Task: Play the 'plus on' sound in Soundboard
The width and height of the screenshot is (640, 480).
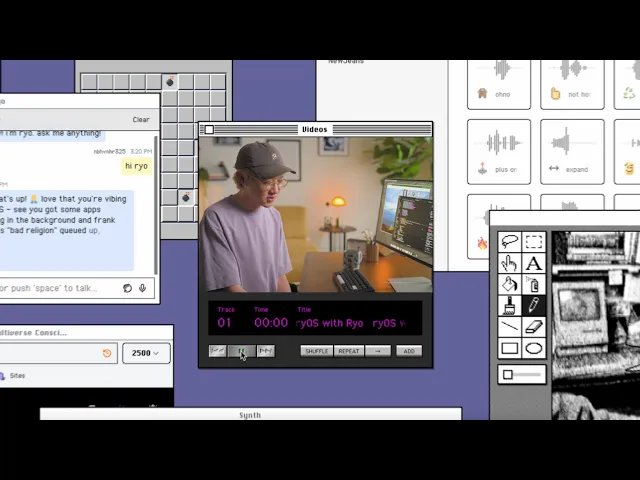Action: [x=499, y=152]
